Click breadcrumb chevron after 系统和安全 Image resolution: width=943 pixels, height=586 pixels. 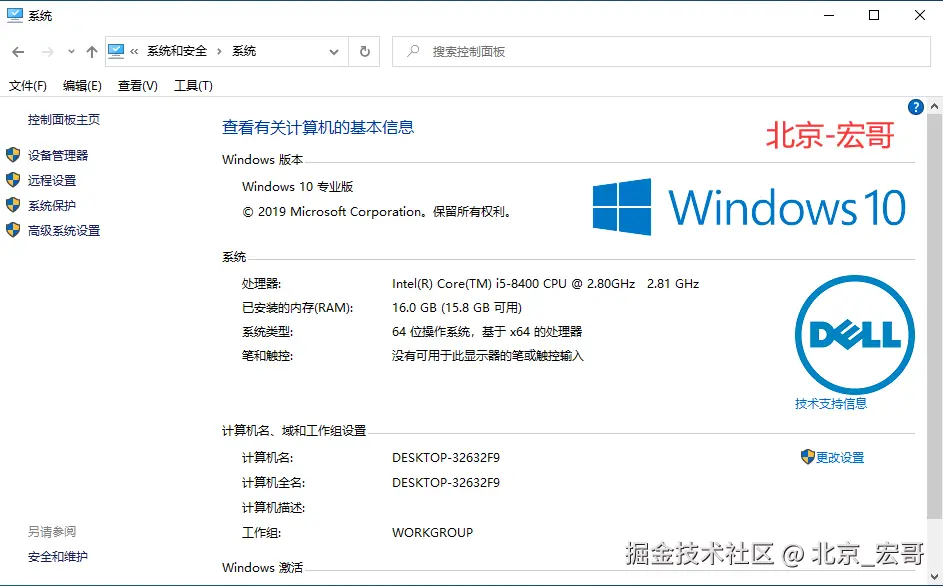(220, 52)
